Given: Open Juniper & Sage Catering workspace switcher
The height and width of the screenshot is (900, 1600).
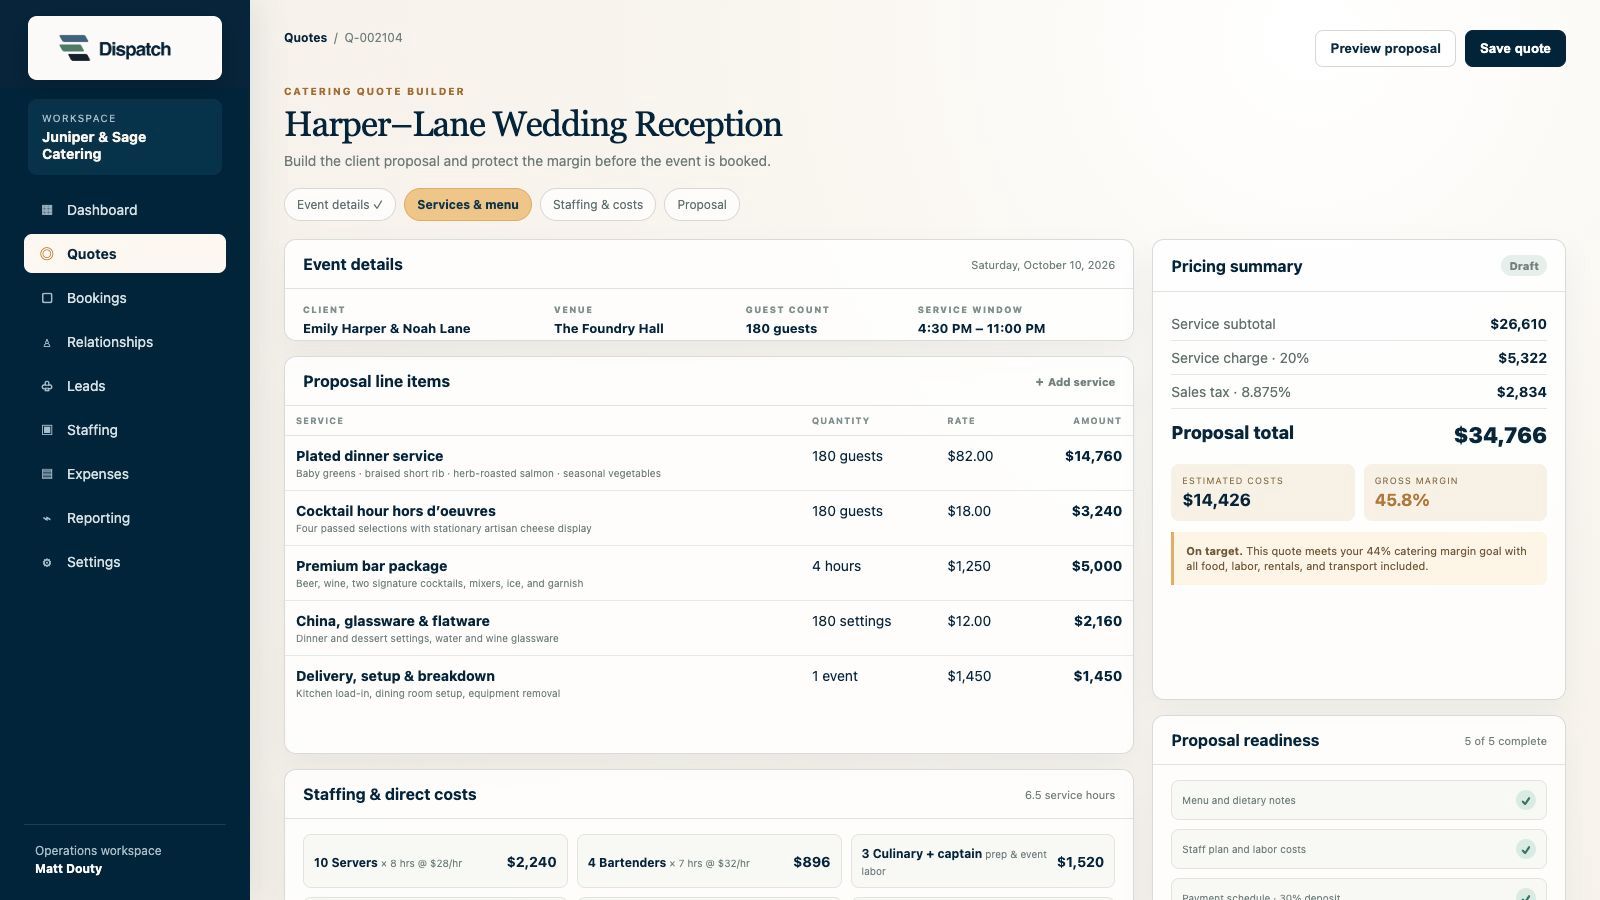Looking at the screenshot, I should point(125,137).
